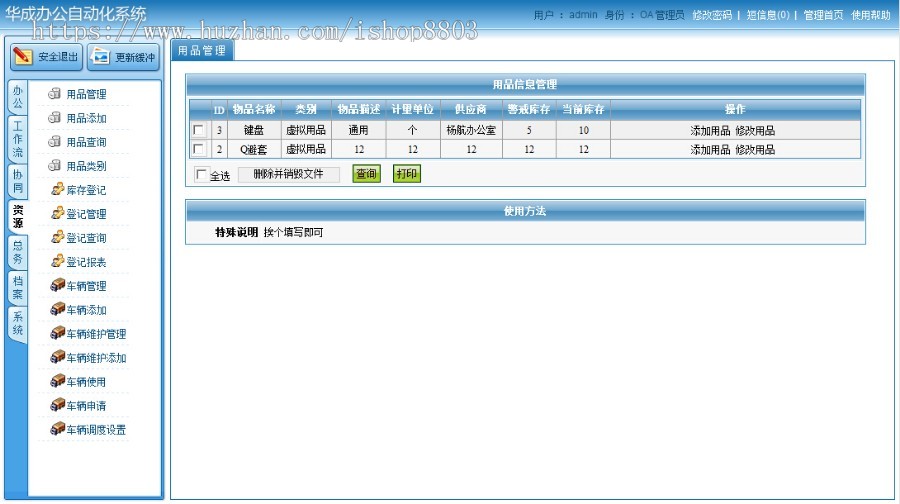Check the box for row 键盘
The height and width of the screenshot is (504, 900).
pos(199,130)
